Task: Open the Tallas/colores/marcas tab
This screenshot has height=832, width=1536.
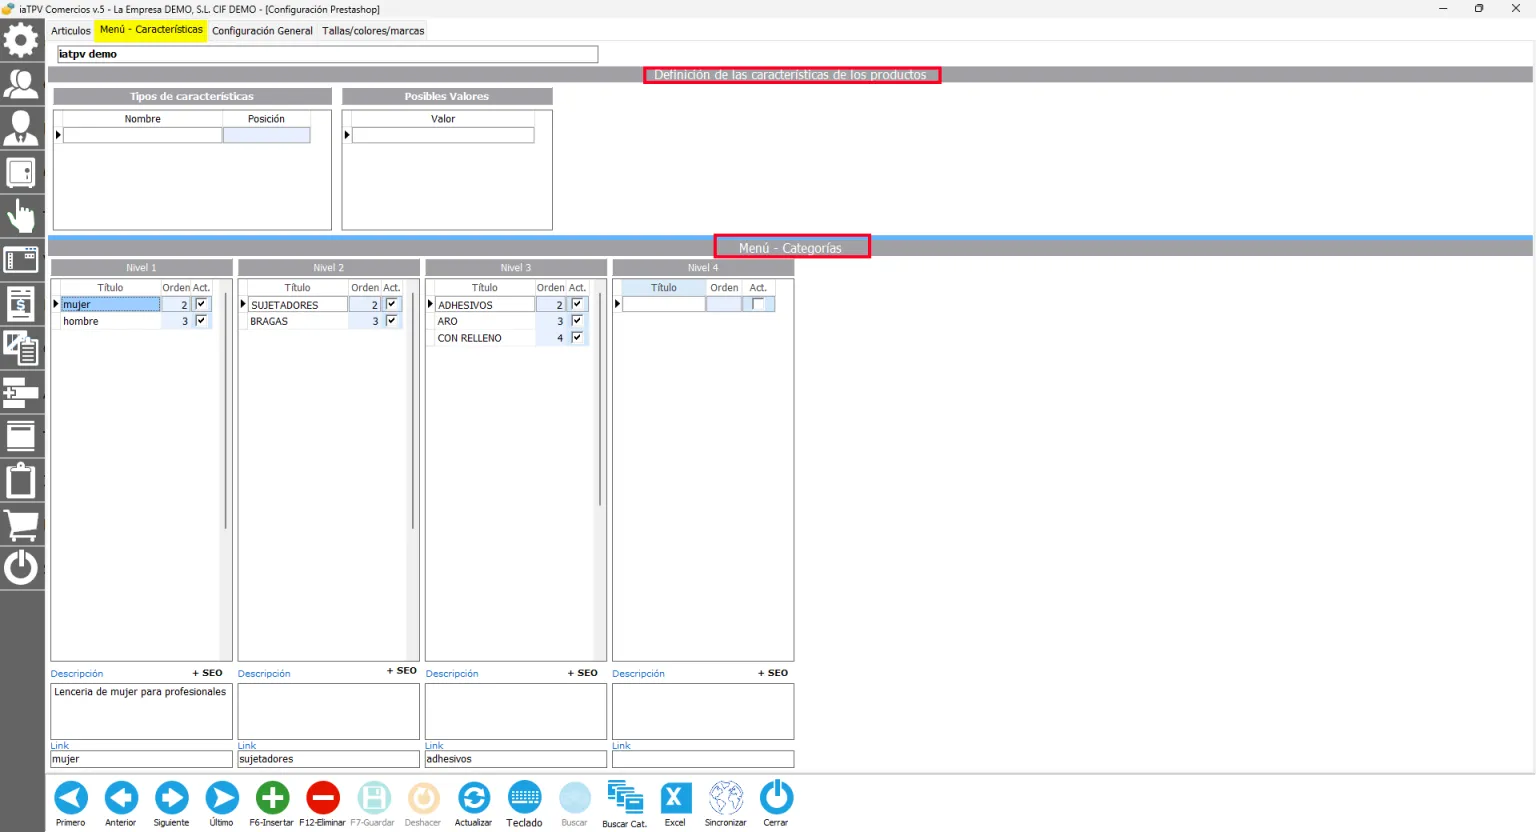Action: coord(373,31)
